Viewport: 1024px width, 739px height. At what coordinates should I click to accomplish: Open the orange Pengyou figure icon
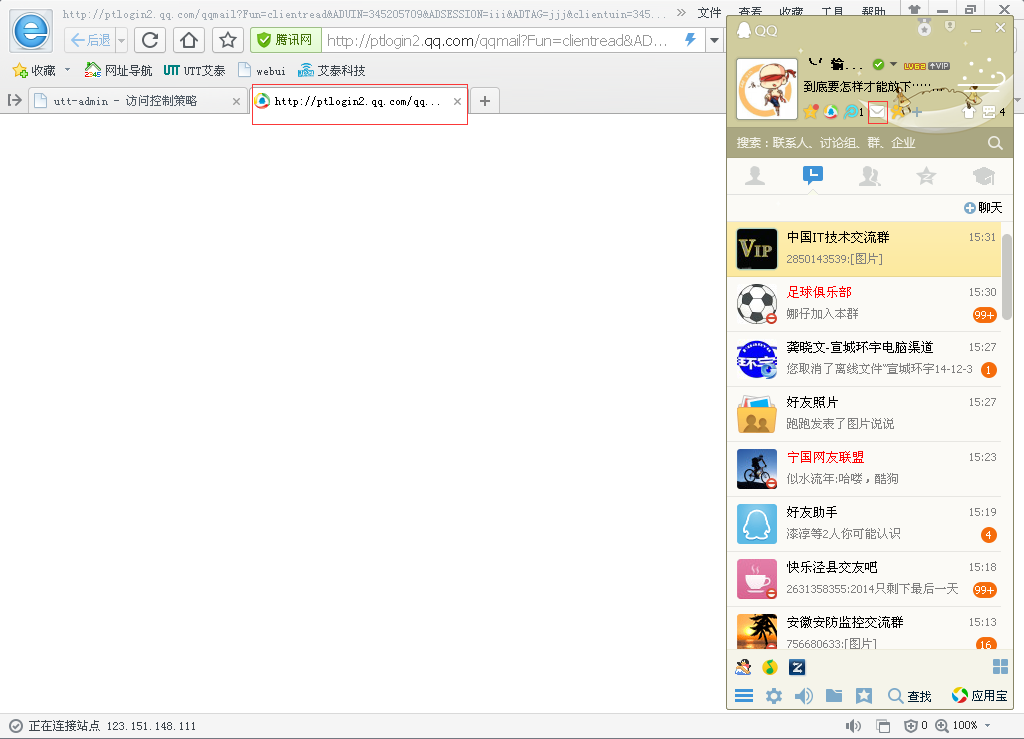point(898,111)
